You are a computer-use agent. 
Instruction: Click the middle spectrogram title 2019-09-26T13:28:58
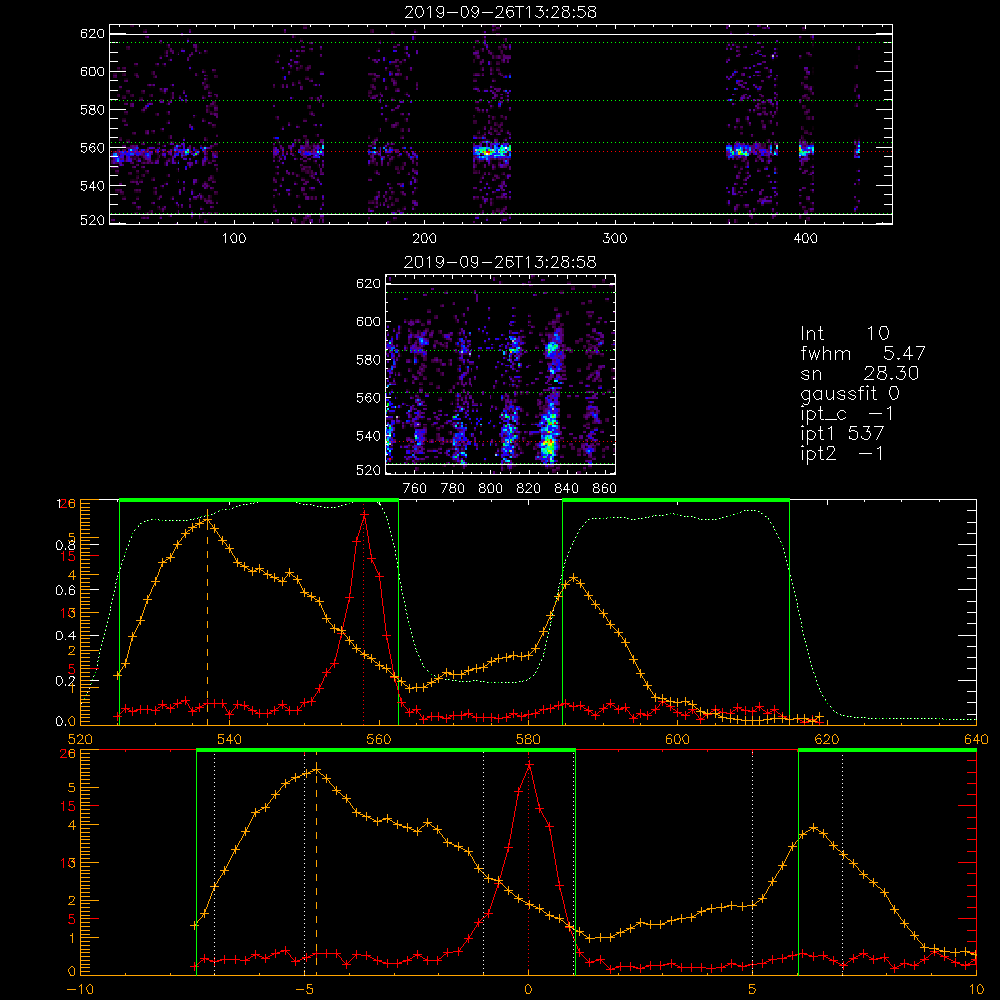pos(500,262)
